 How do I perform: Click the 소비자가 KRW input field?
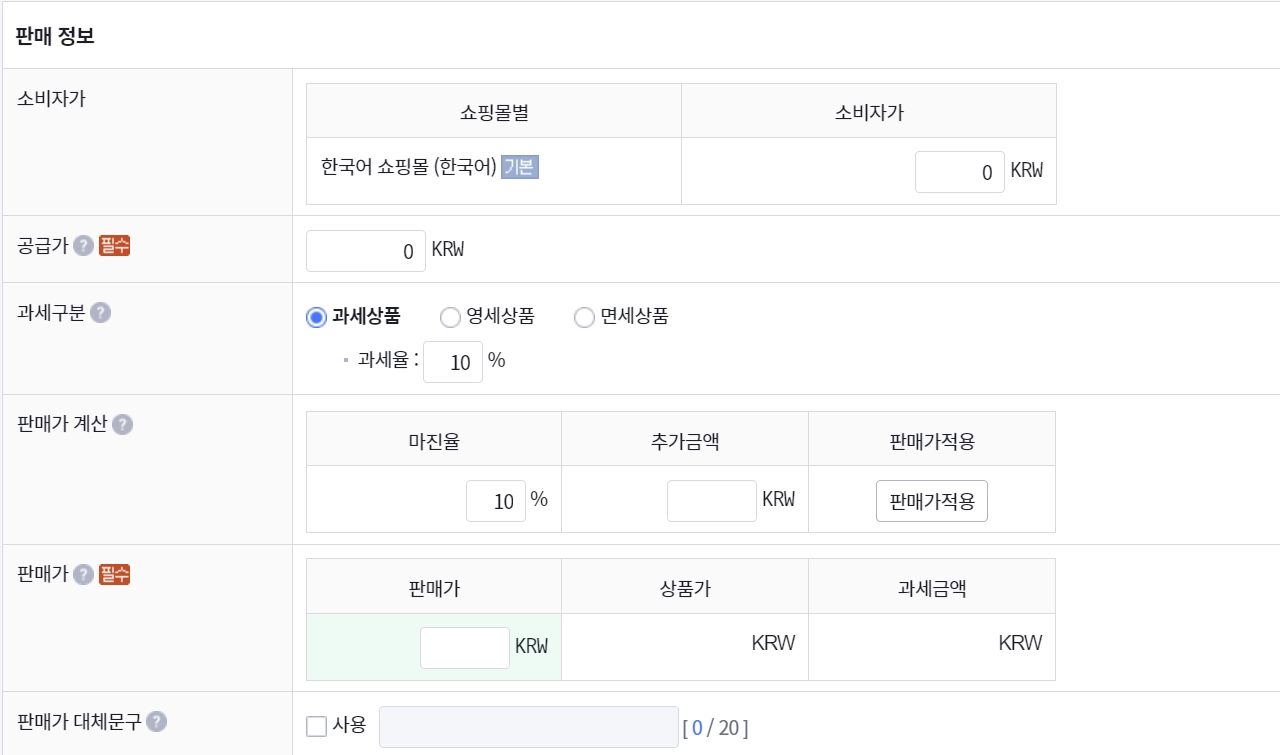pyautogui.click(x=959, y=172)
